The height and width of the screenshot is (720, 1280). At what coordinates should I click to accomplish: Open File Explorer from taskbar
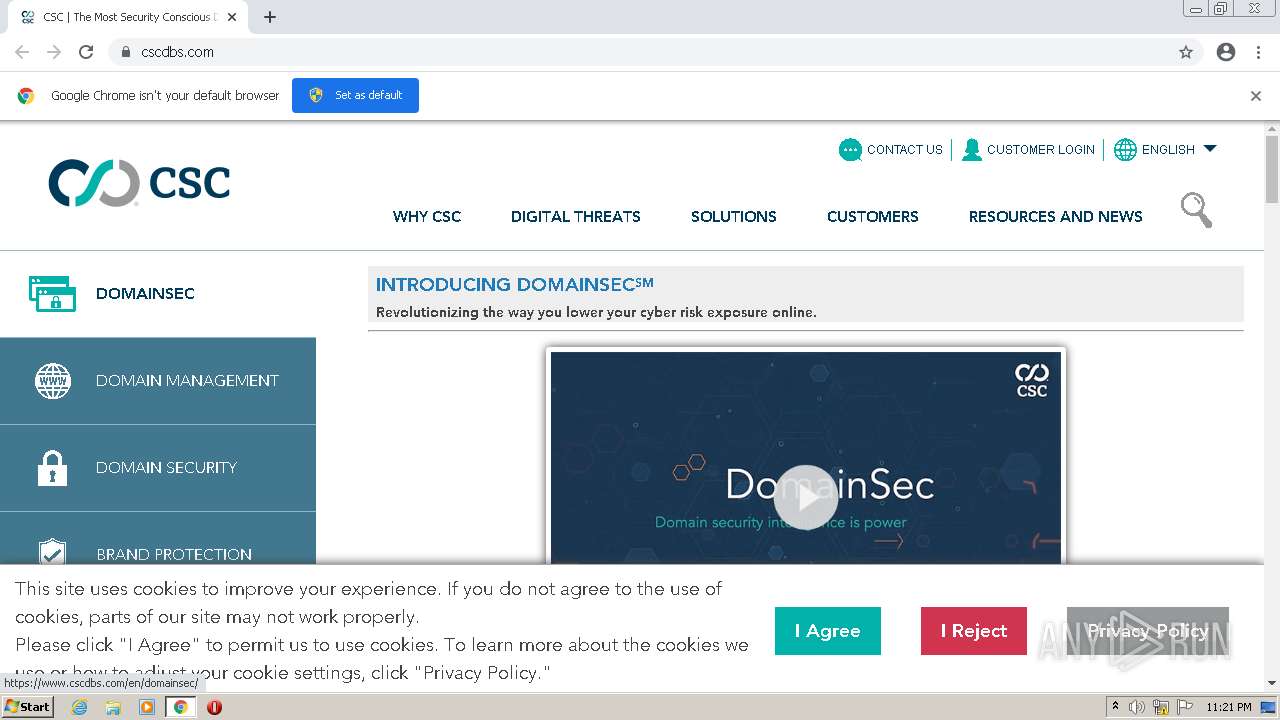tap(113, 707)
